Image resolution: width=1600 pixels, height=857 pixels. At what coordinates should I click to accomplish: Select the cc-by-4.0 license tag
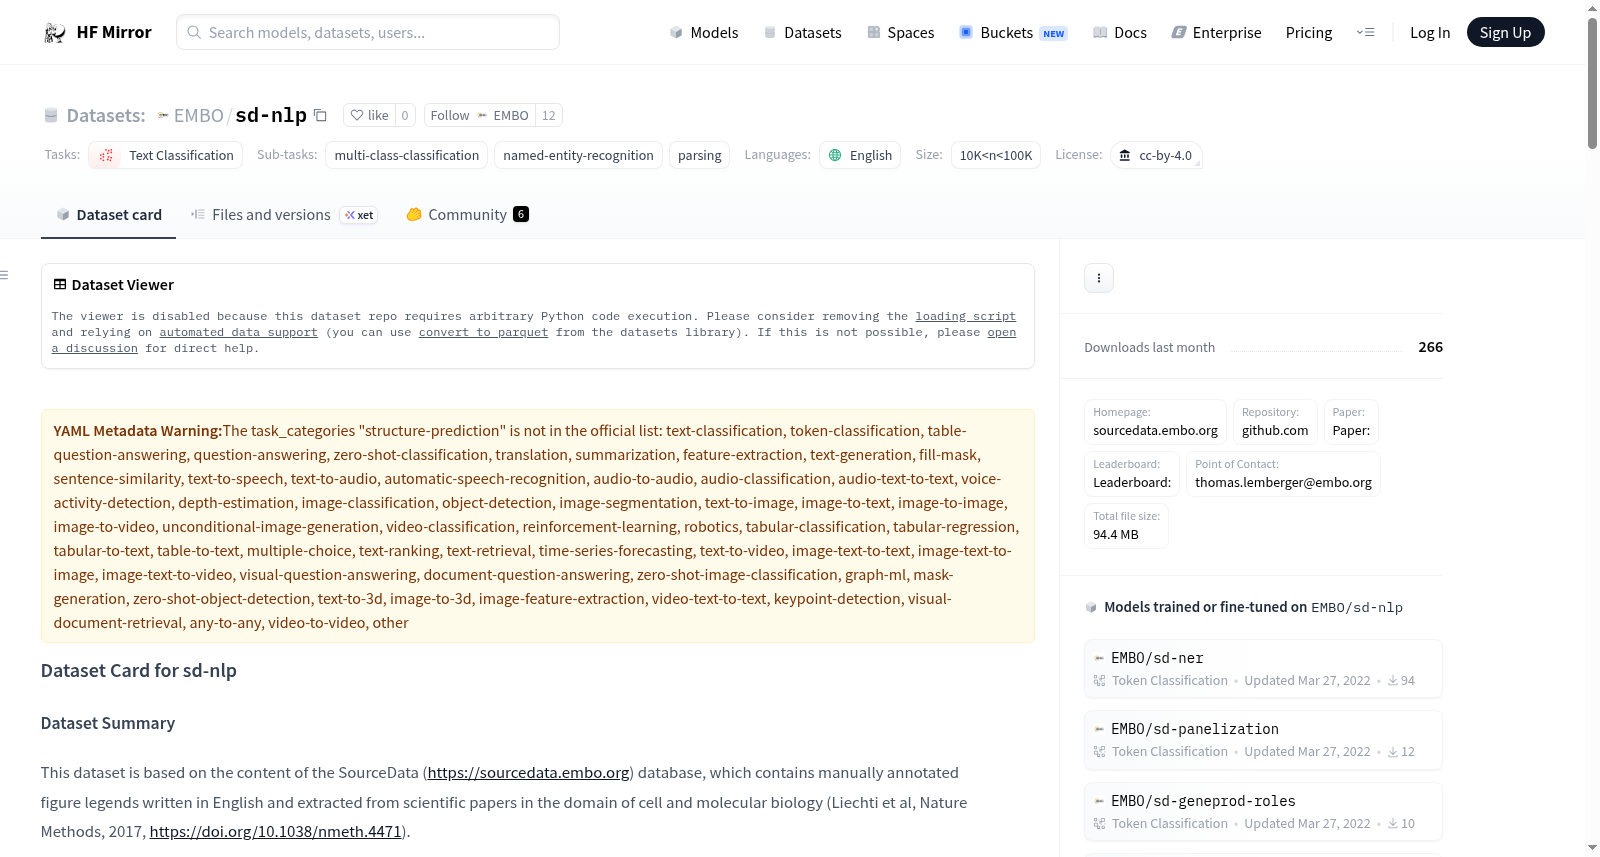(x=1156, y=155)
